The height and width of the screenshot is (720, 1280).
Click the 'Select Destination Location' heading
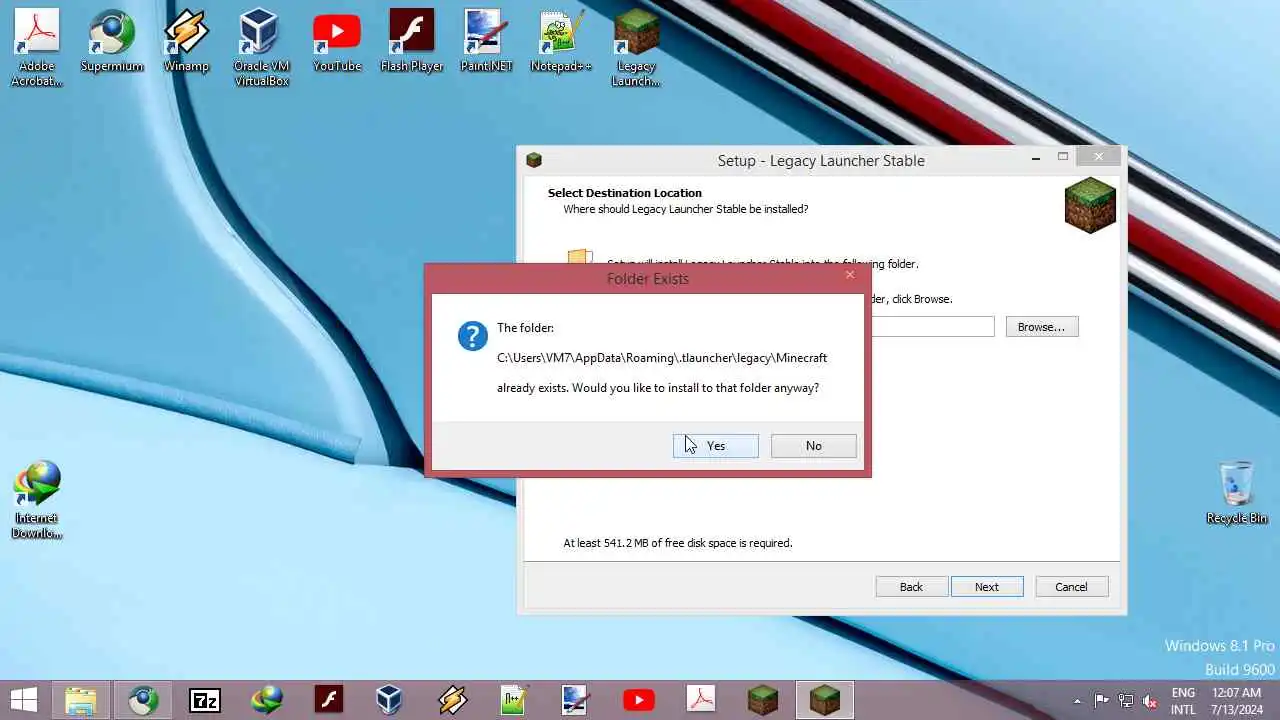click(x=625, y=193)
